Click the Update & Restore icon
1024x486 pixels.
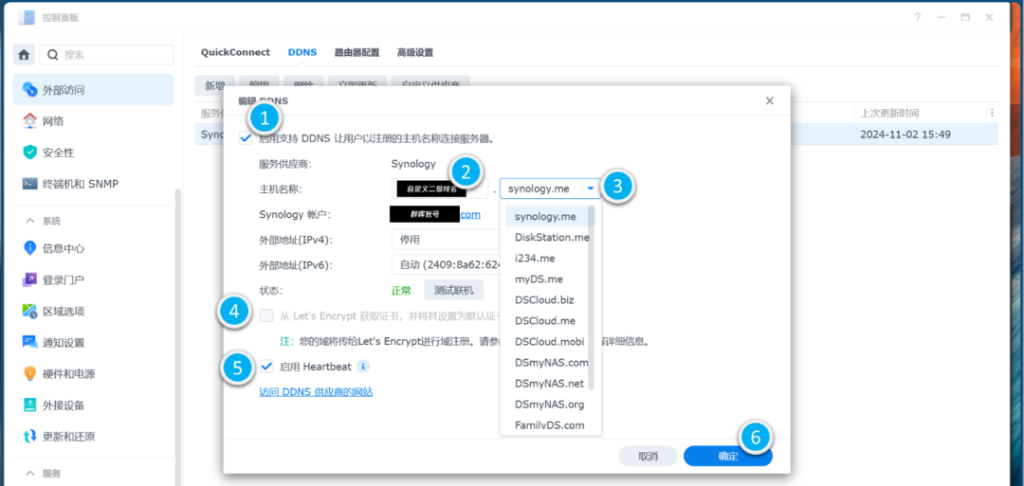pyautogui.click(x=29, y=436)
